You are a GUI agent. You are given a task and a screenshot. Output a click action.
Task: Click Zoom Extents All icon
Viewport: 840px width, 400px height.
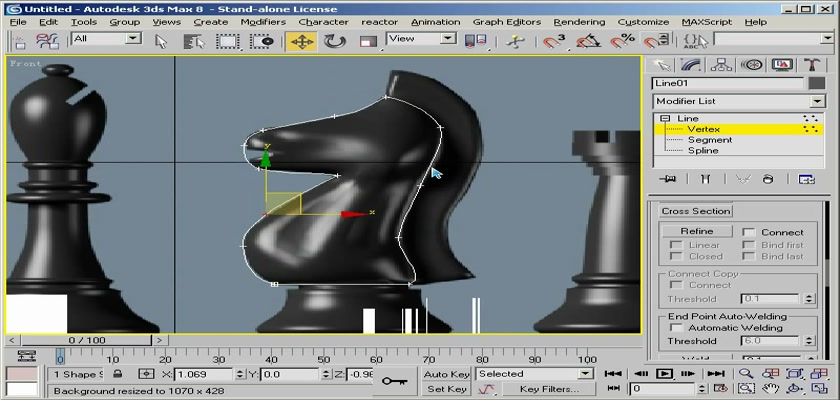820,374
